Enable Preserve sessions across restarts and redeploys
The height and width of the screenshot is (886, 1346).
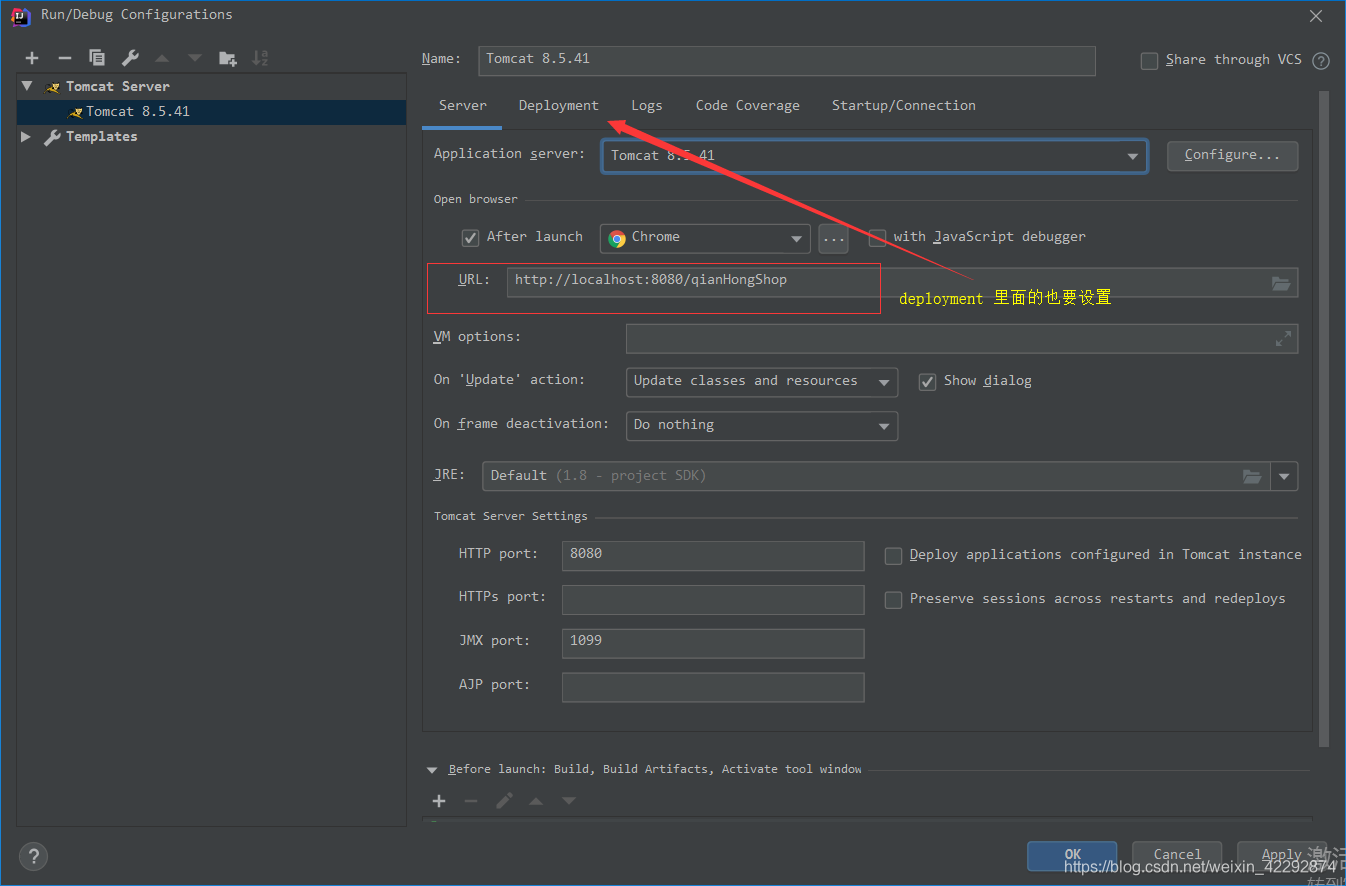[x=893, y=600]
